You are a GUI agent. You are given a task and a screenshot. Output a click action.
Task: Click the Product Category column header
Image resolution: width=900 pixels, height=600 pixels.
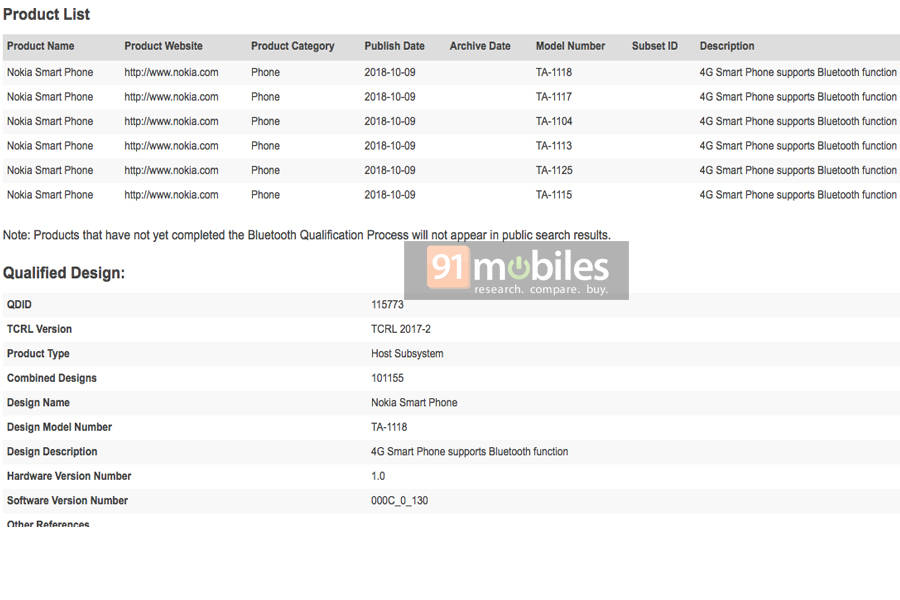[292, 46]
